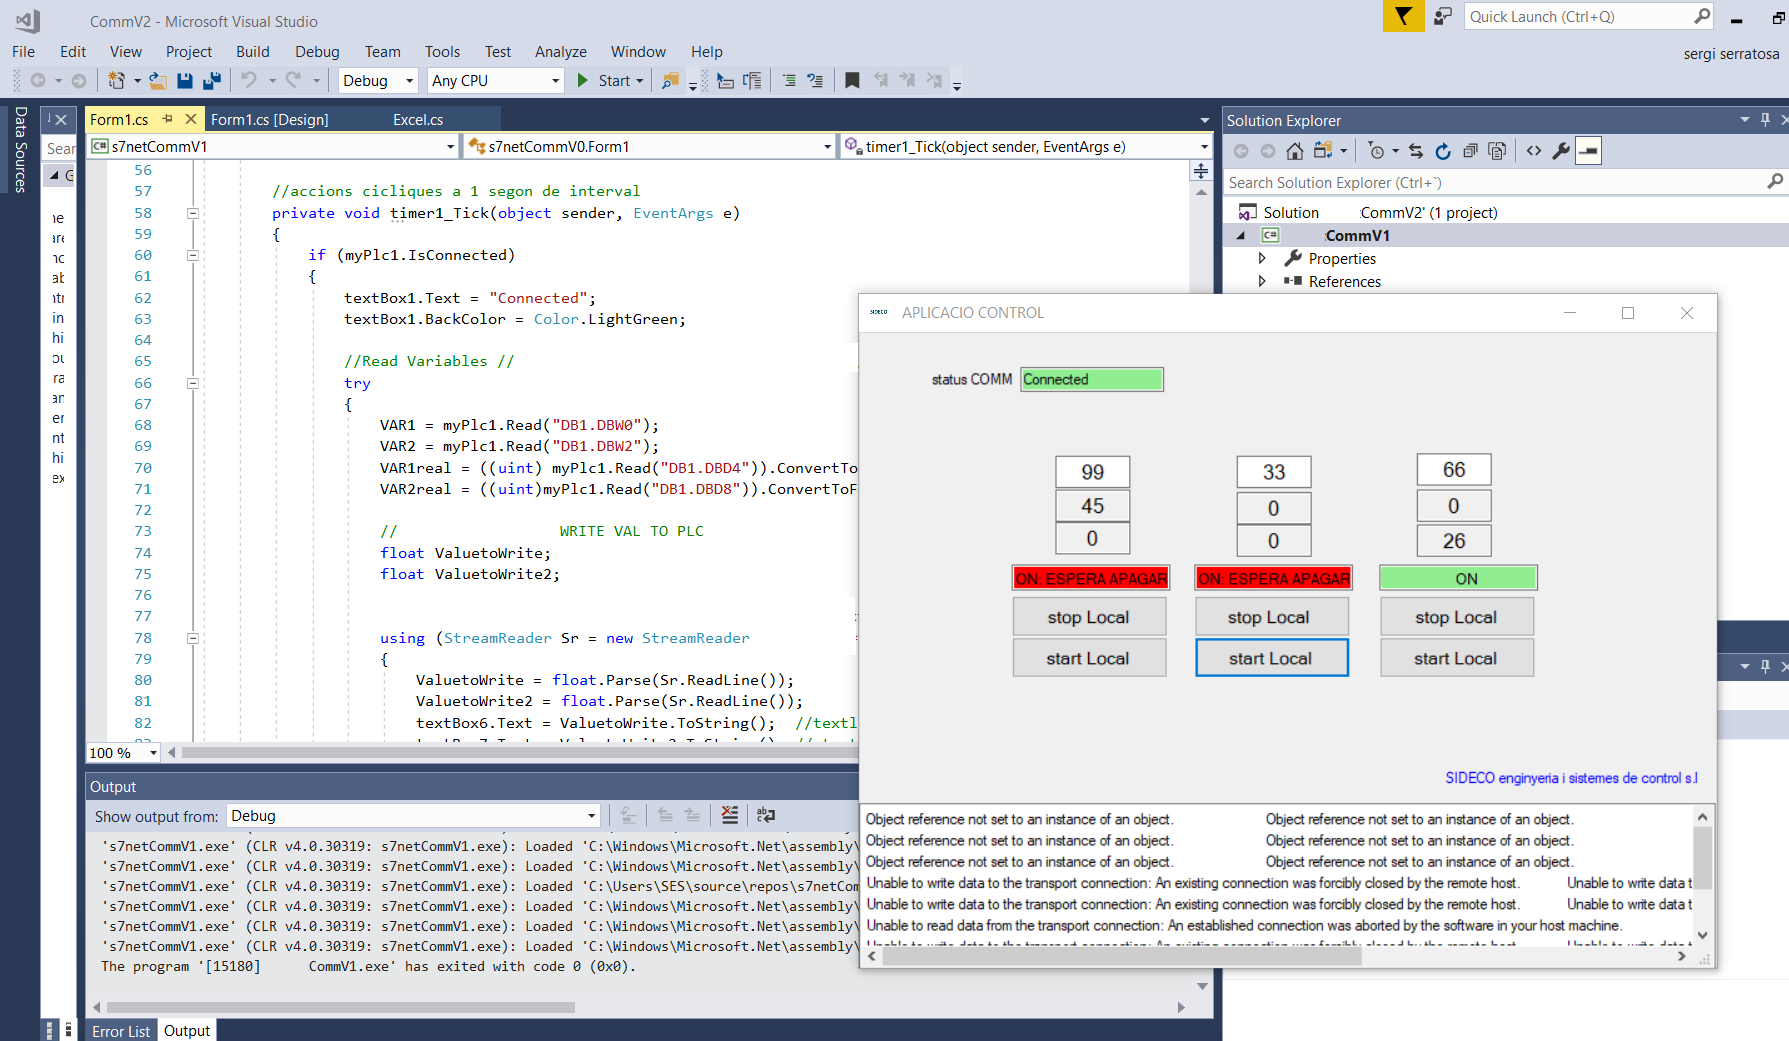Open the Any CPU platform dropdown
This screenshot has width=1789, height=1041.
pyautogui.click(x=496, y=81)
